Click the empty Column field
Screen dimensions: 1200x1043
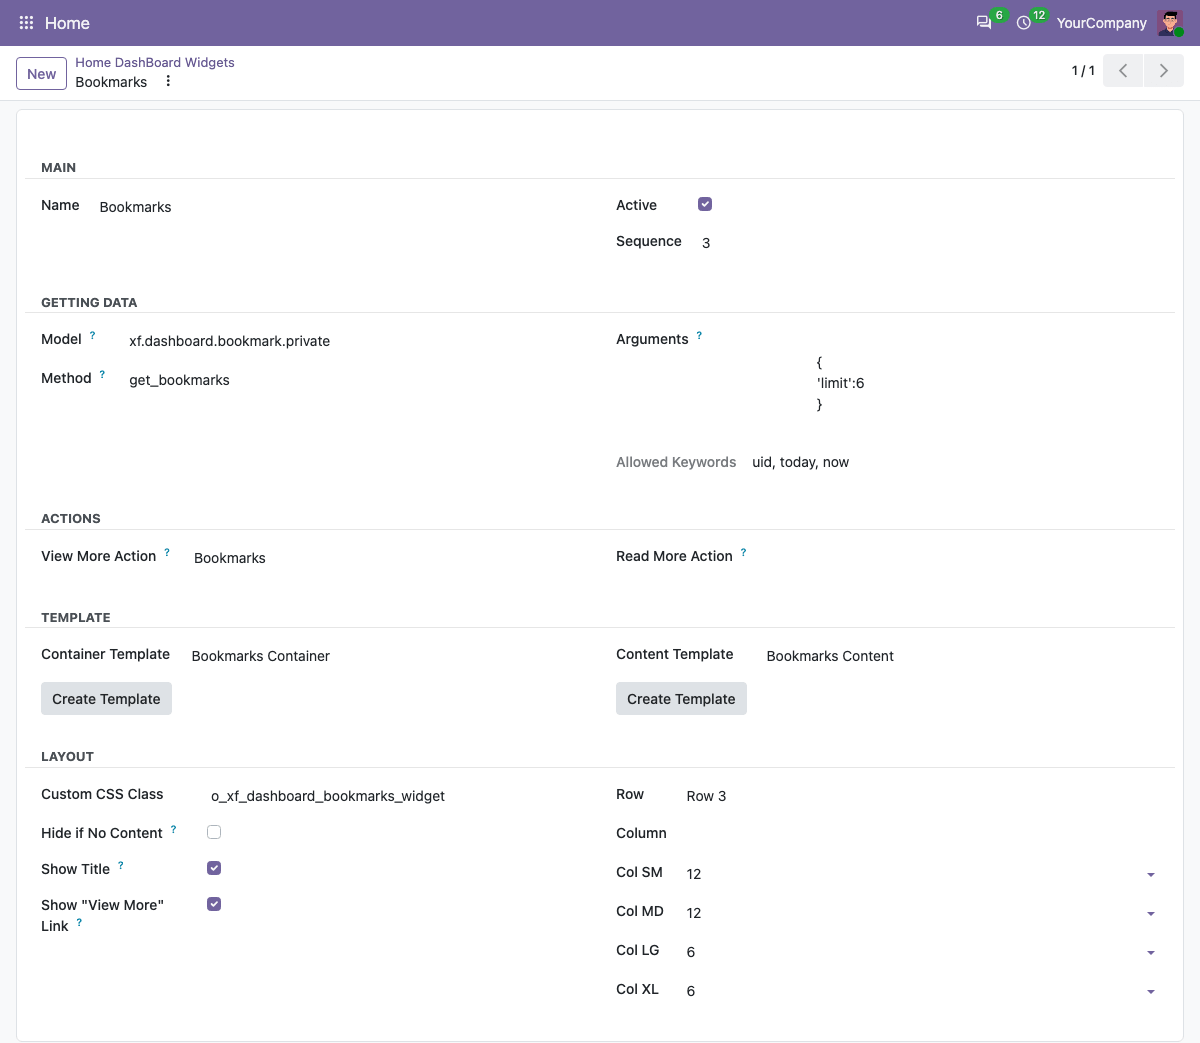point(921,834)
